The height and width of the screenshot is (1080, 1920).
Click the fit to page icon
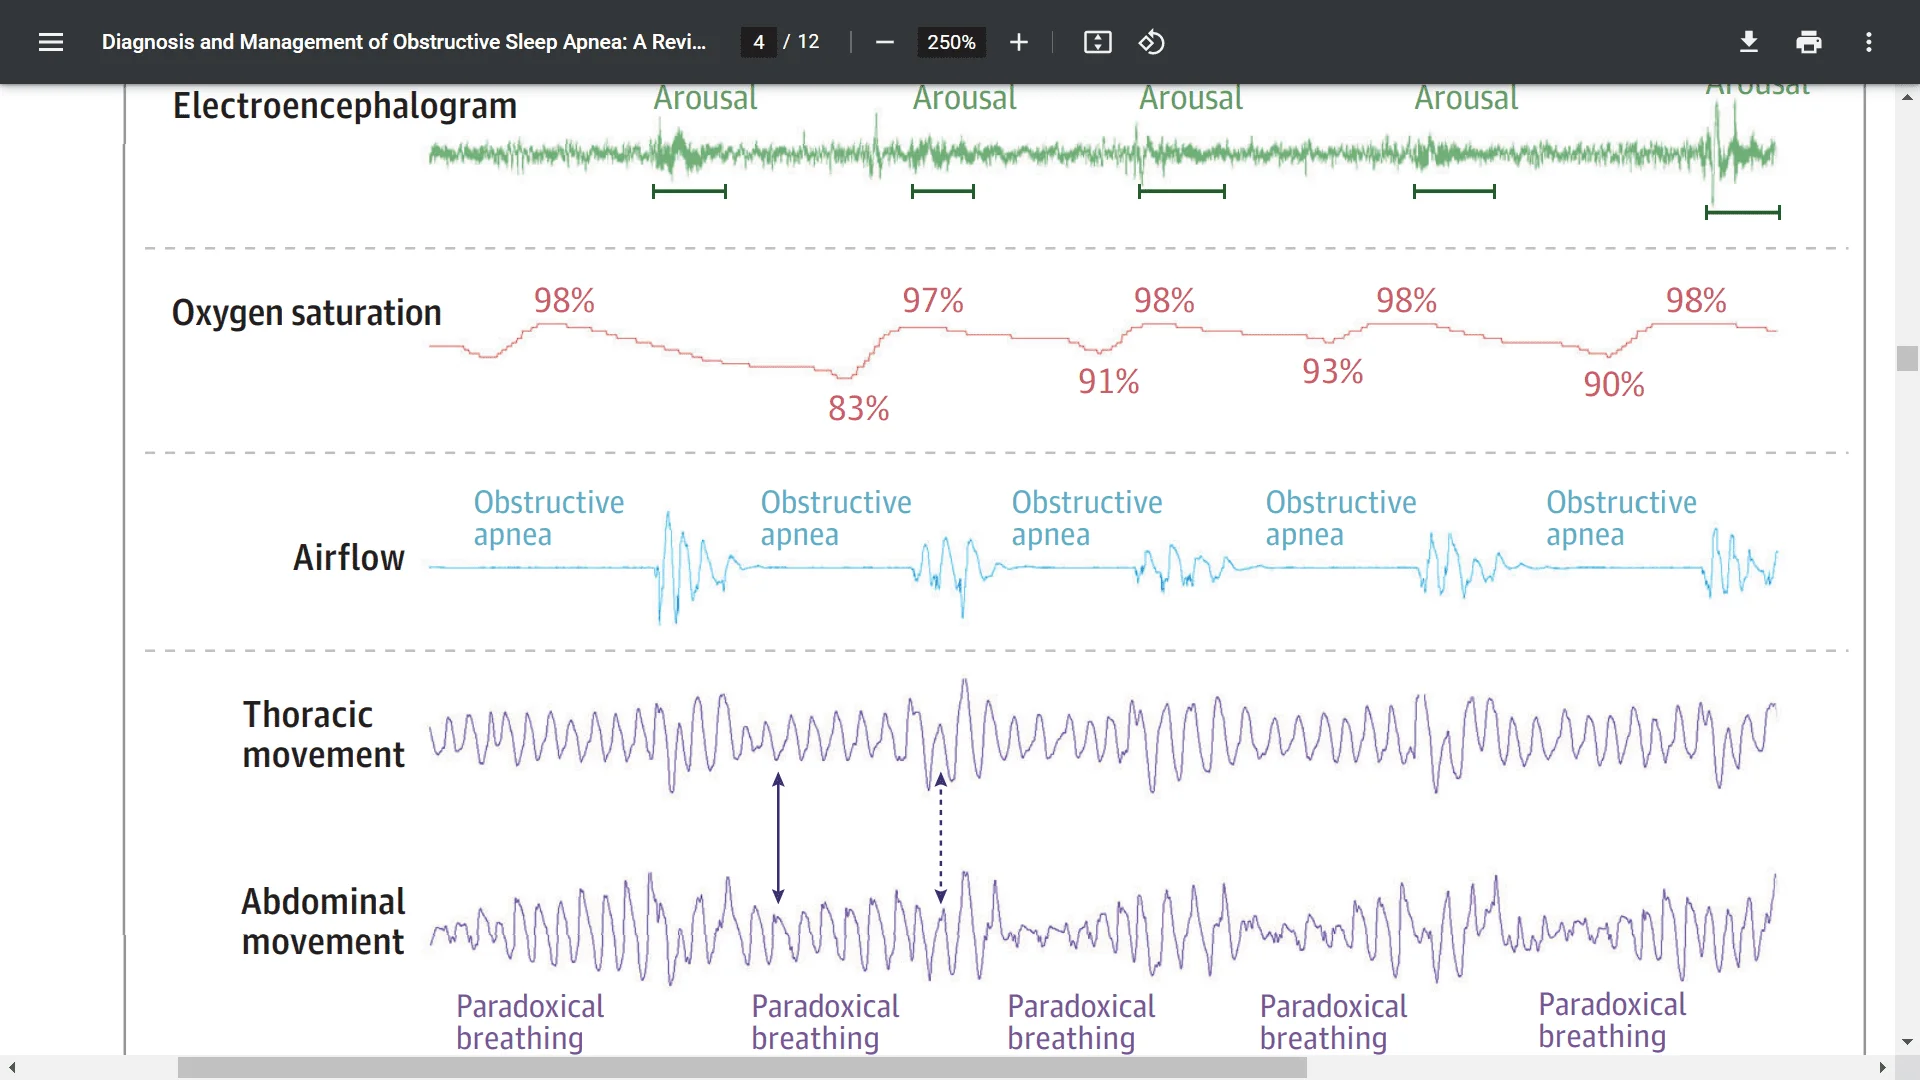[1098, 42]
